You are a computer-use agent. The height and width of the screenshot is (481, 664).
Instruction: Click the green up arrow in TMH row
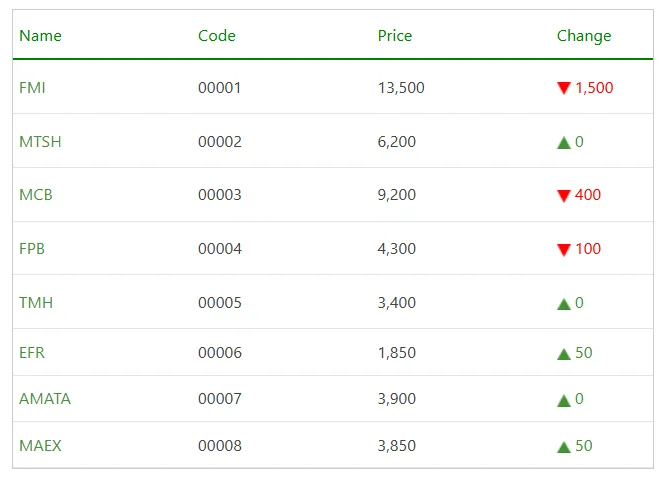564,304
